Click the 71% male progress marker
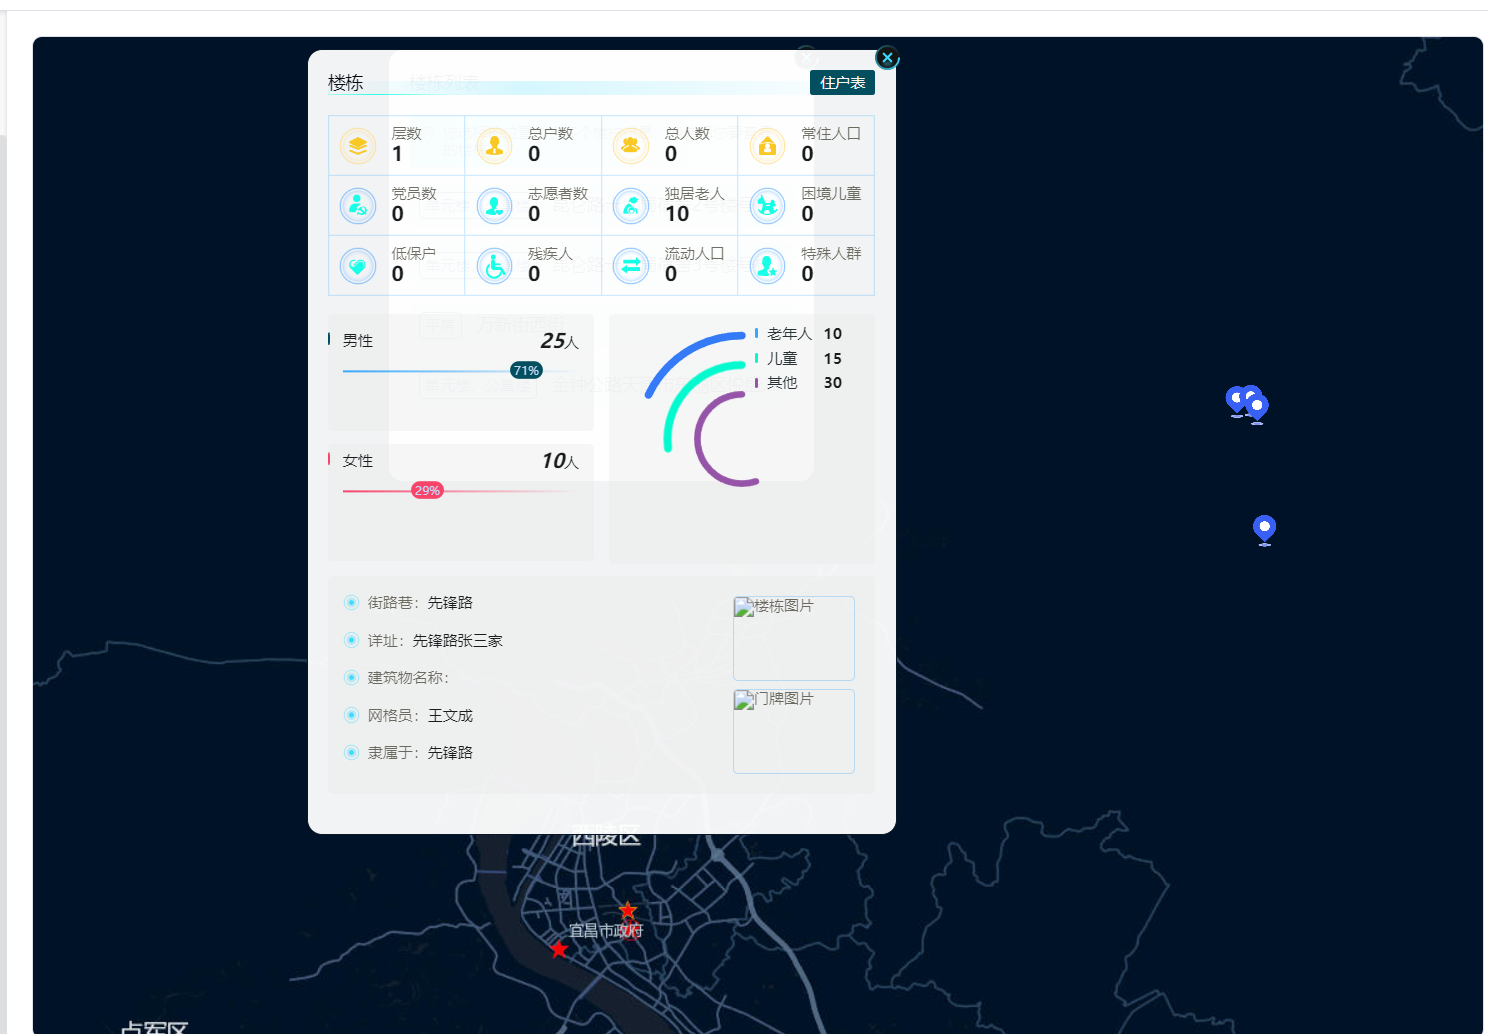1488x1034 pixels. point(526,371)
